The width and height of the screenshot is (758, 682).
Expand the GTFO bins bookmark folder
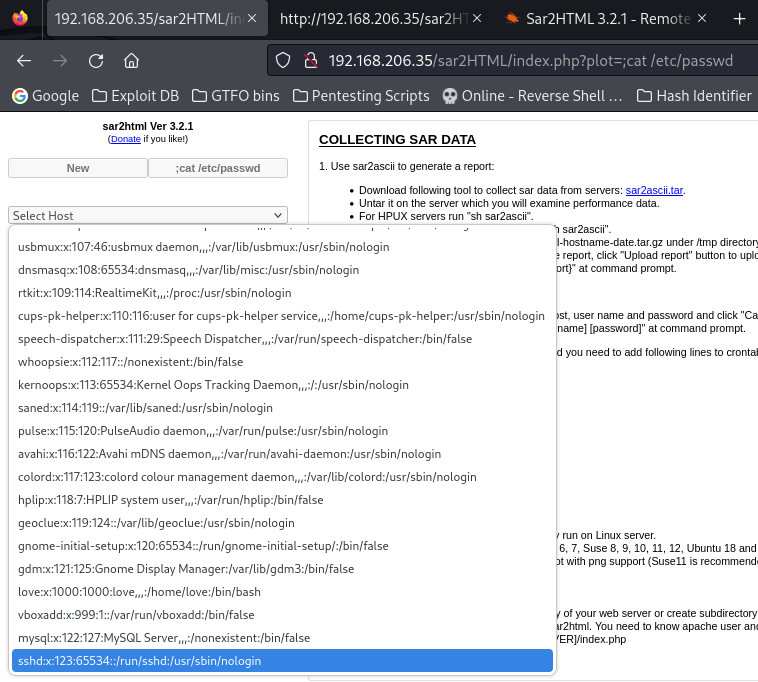[237, 96]
